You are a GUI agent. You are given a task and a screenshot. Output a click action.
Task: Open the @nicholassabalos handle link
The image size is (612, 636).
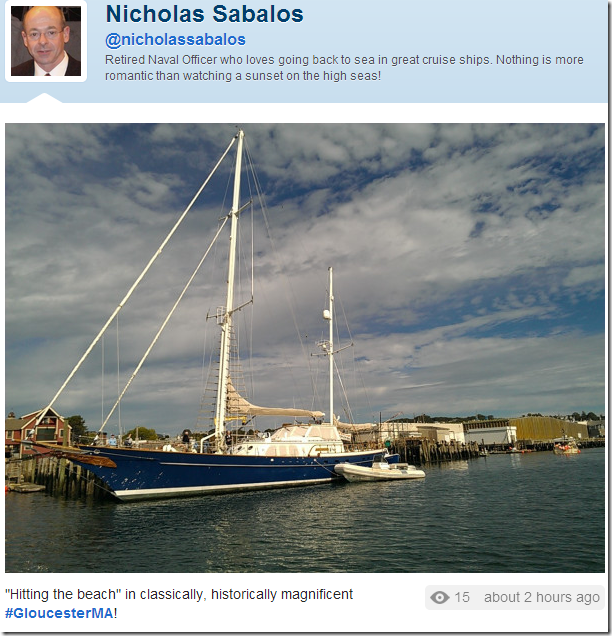[x=175, y=40]
